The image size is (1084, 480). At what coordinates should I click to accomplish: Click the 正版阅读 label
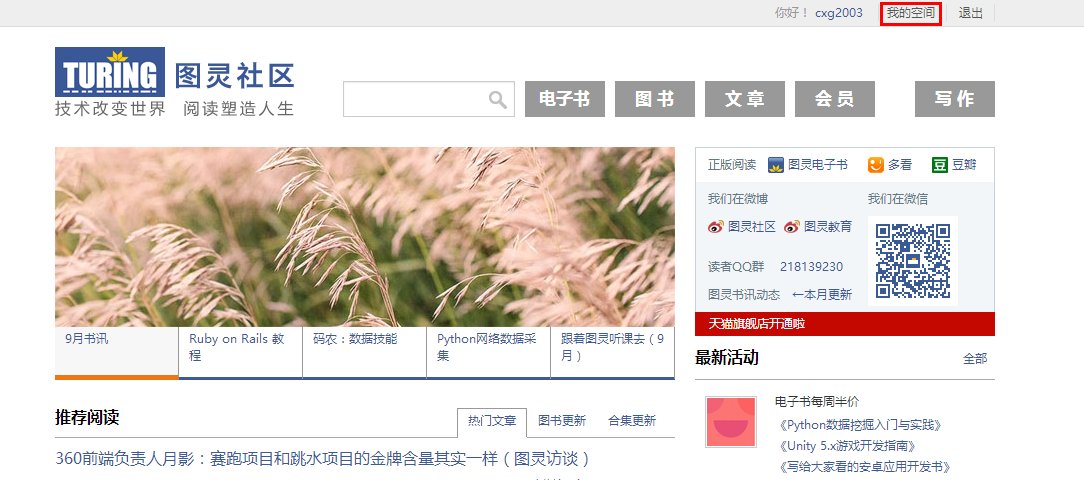point(732,165)
